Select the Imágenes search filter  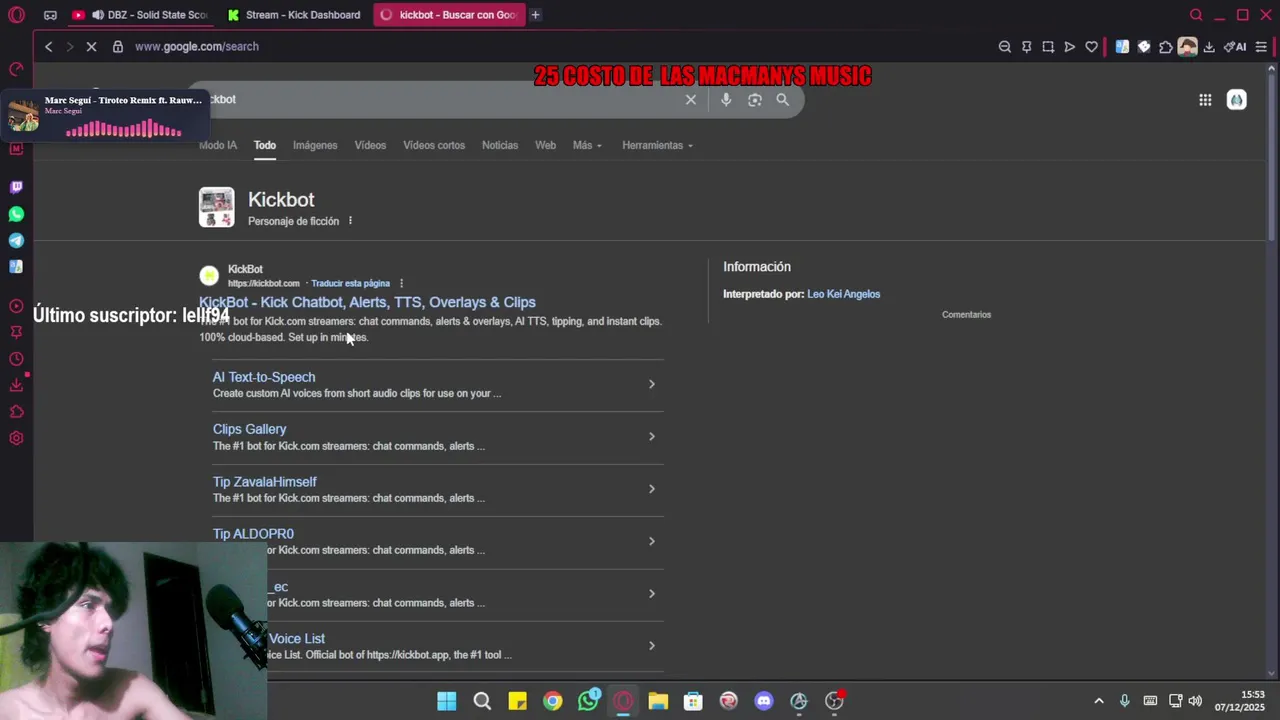tap(315, 145)
